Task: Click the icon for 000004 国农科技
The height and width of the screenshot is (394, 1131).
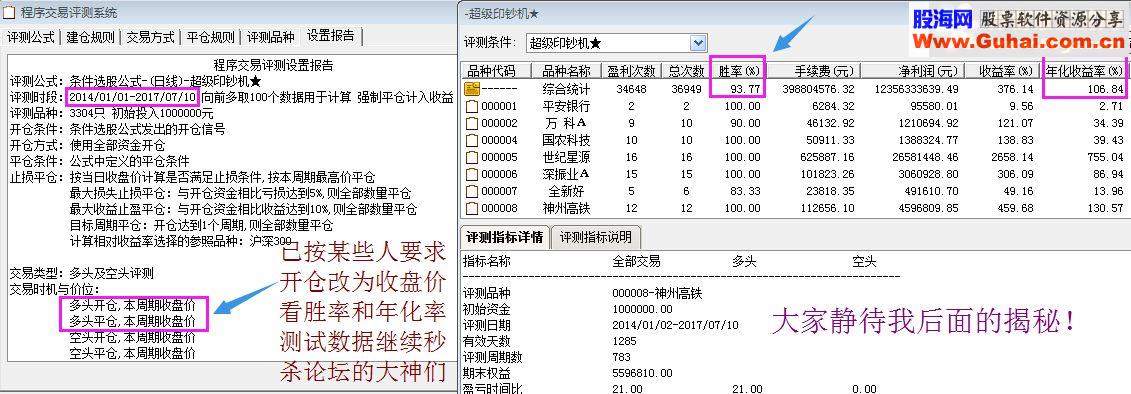Action: [472, 140]
